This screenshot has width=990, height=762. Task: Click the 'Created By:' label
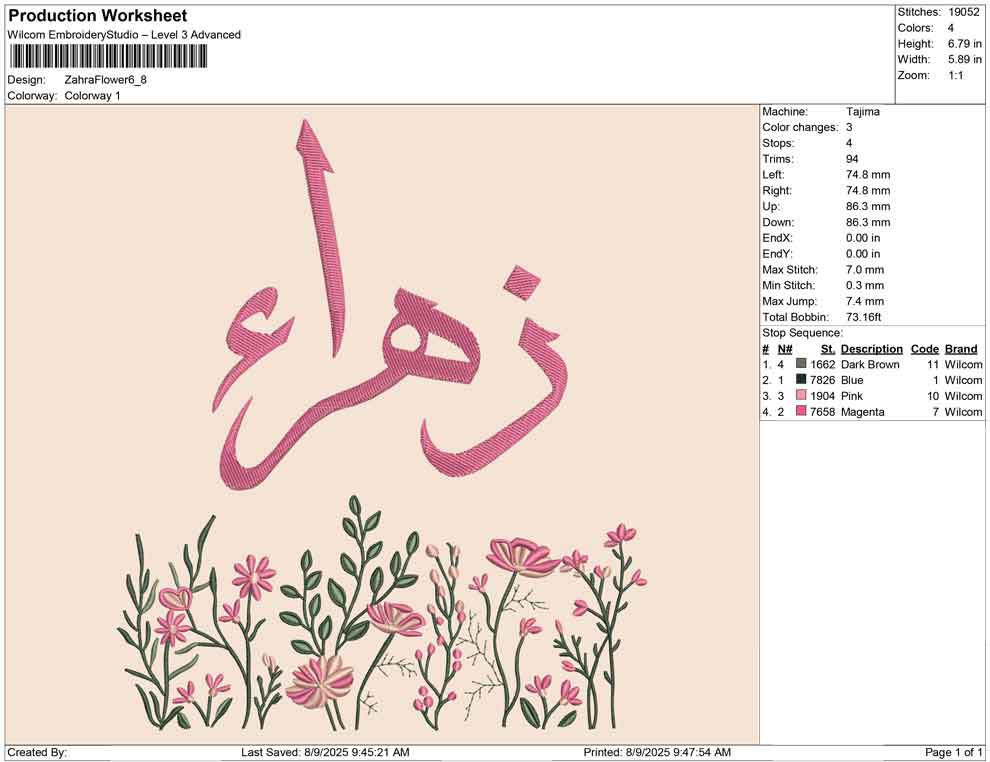pyautogui.click(x=37, y=752)
